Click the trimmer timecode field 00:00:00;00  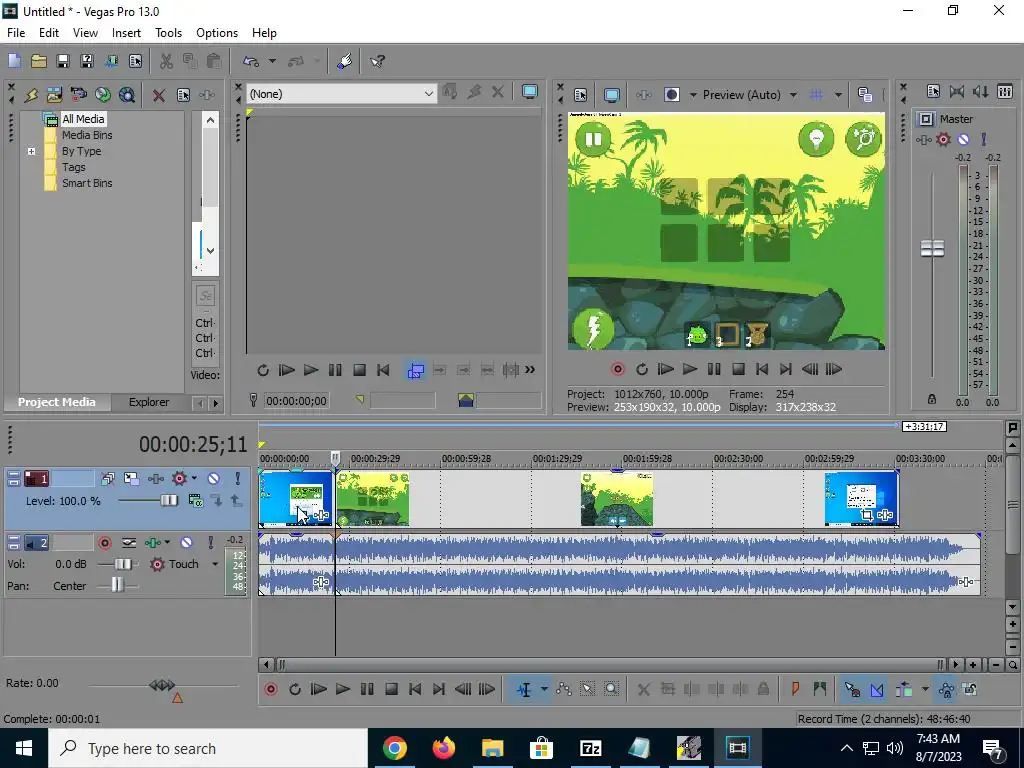[296, 401]
